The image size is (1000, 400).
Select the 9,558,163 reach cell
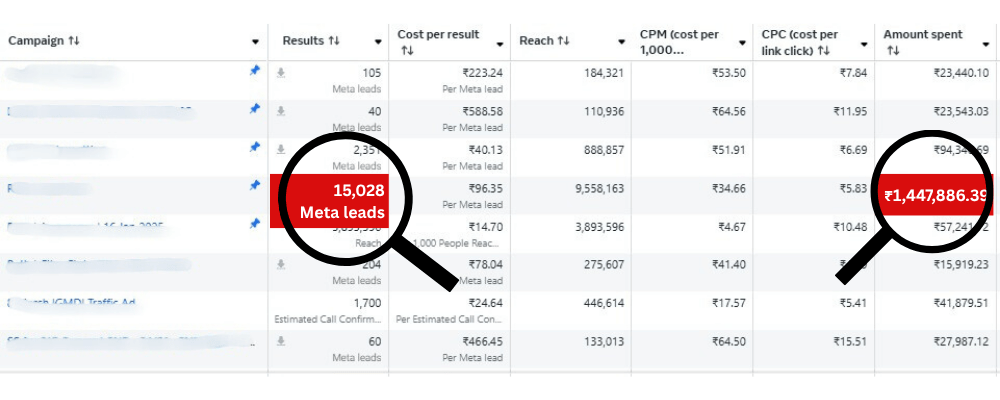click(x=599, y=188)
